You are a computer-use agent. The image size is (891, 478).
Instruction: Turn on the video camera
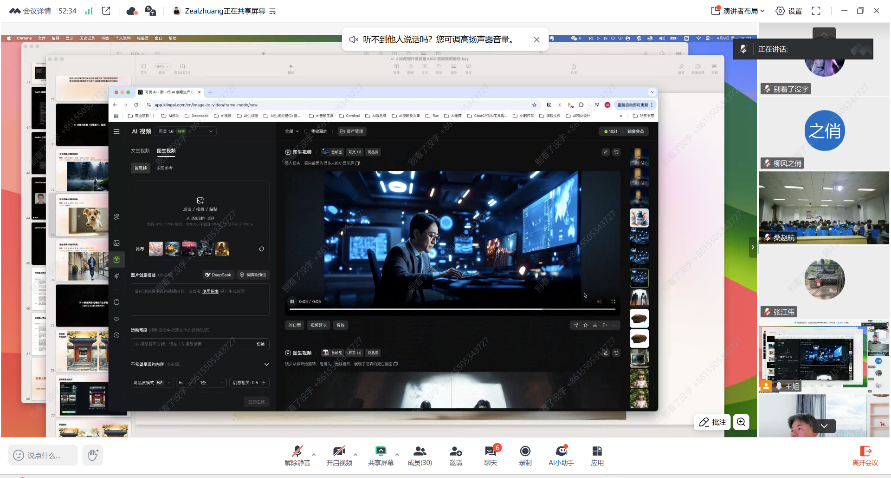339,453
